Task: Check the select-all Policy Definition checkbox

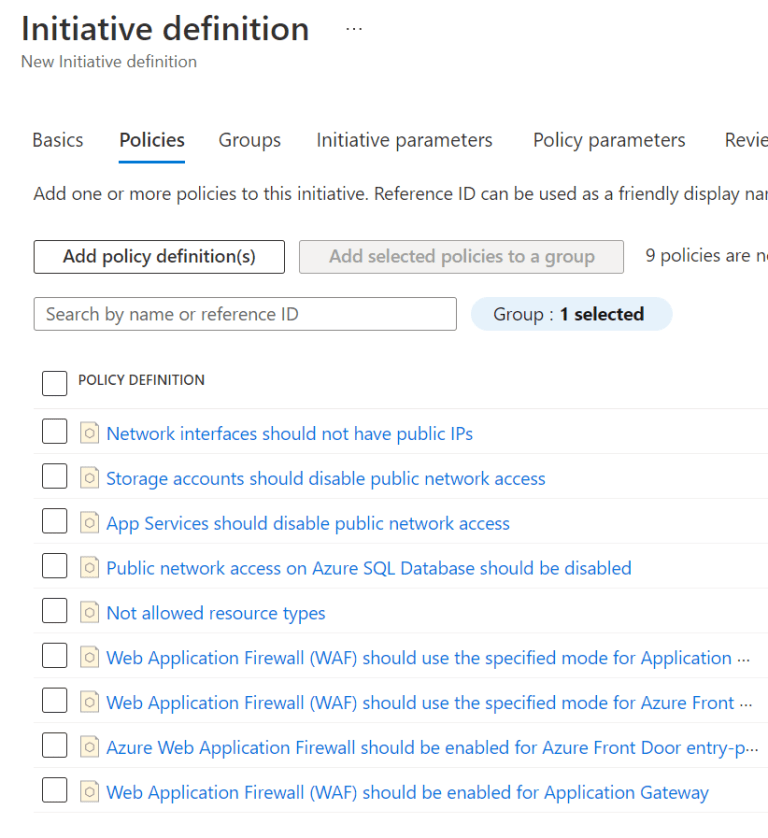Action: 55,383
